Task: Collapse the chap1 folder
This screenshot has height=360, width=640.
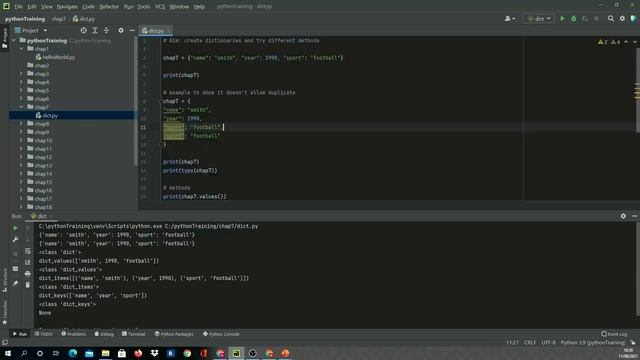Action: click(22, 49)
